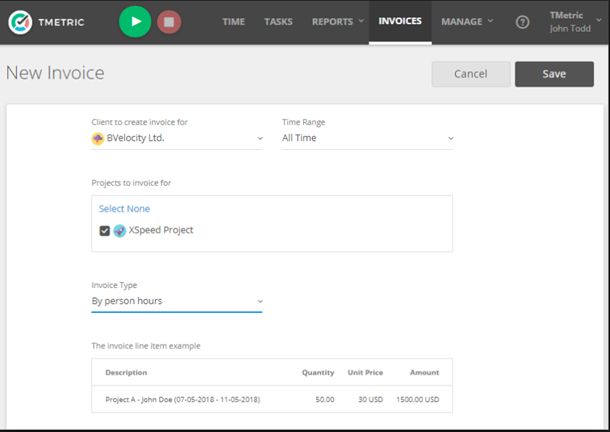Click the 1500.00 USD amount value
Image resolution: width=610 pixels, height=432 pixels.
pyautogui.click(x=417, y=399)
